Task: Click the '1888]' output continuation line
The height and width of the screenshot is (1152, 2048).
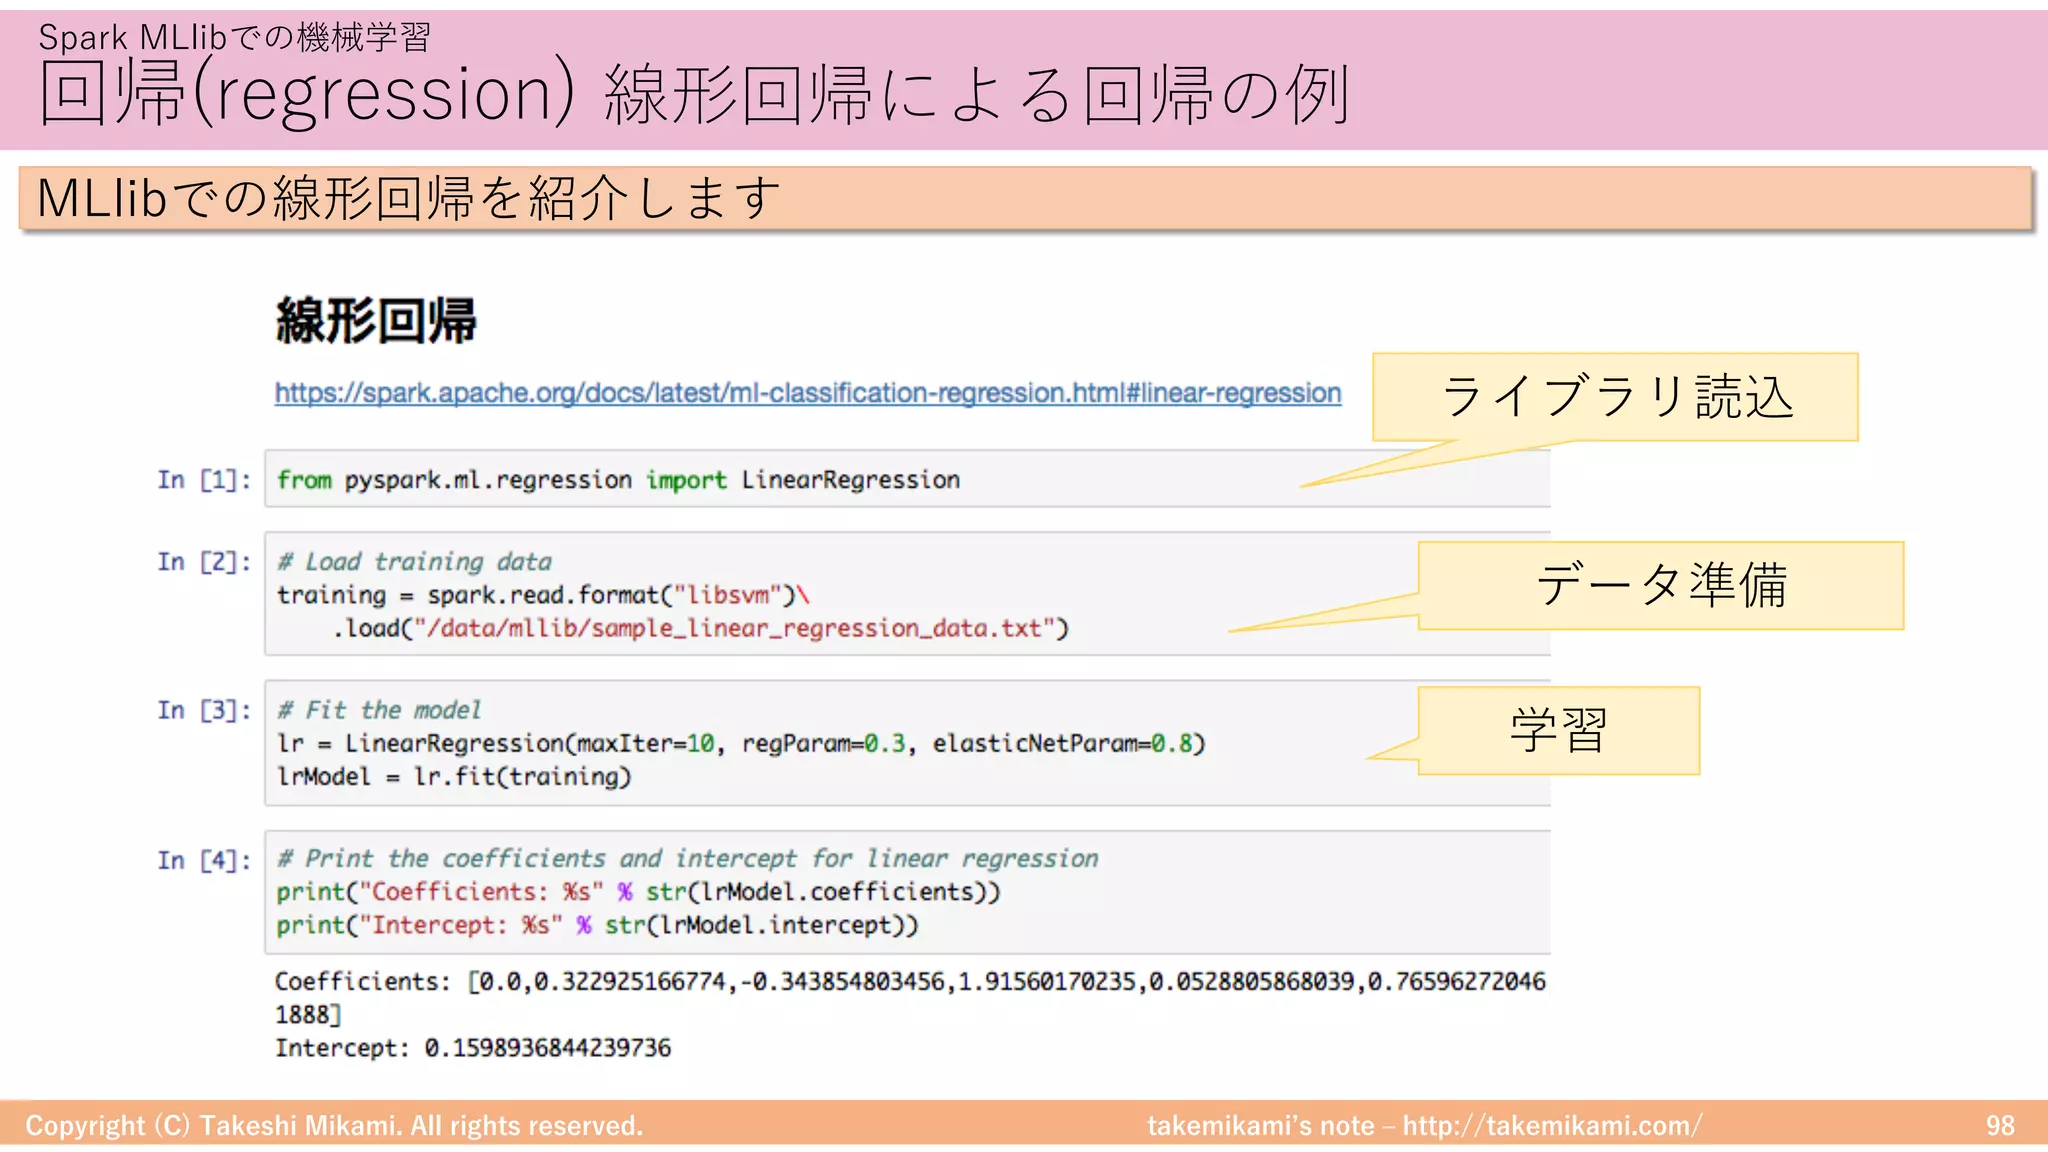Action: click(x=308, y=1015)
